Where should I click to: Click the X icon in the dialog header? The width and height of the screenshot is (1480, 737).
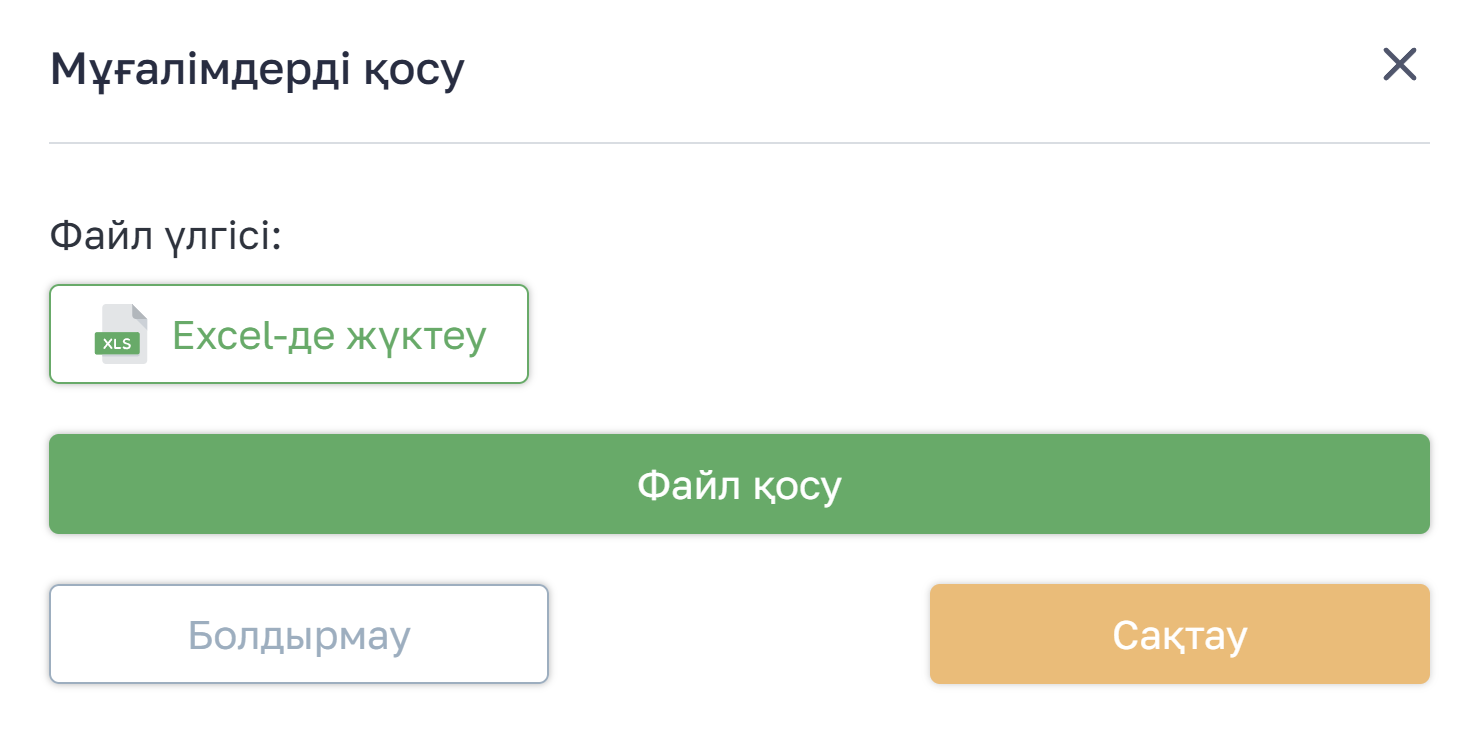tap(1399, 65)
